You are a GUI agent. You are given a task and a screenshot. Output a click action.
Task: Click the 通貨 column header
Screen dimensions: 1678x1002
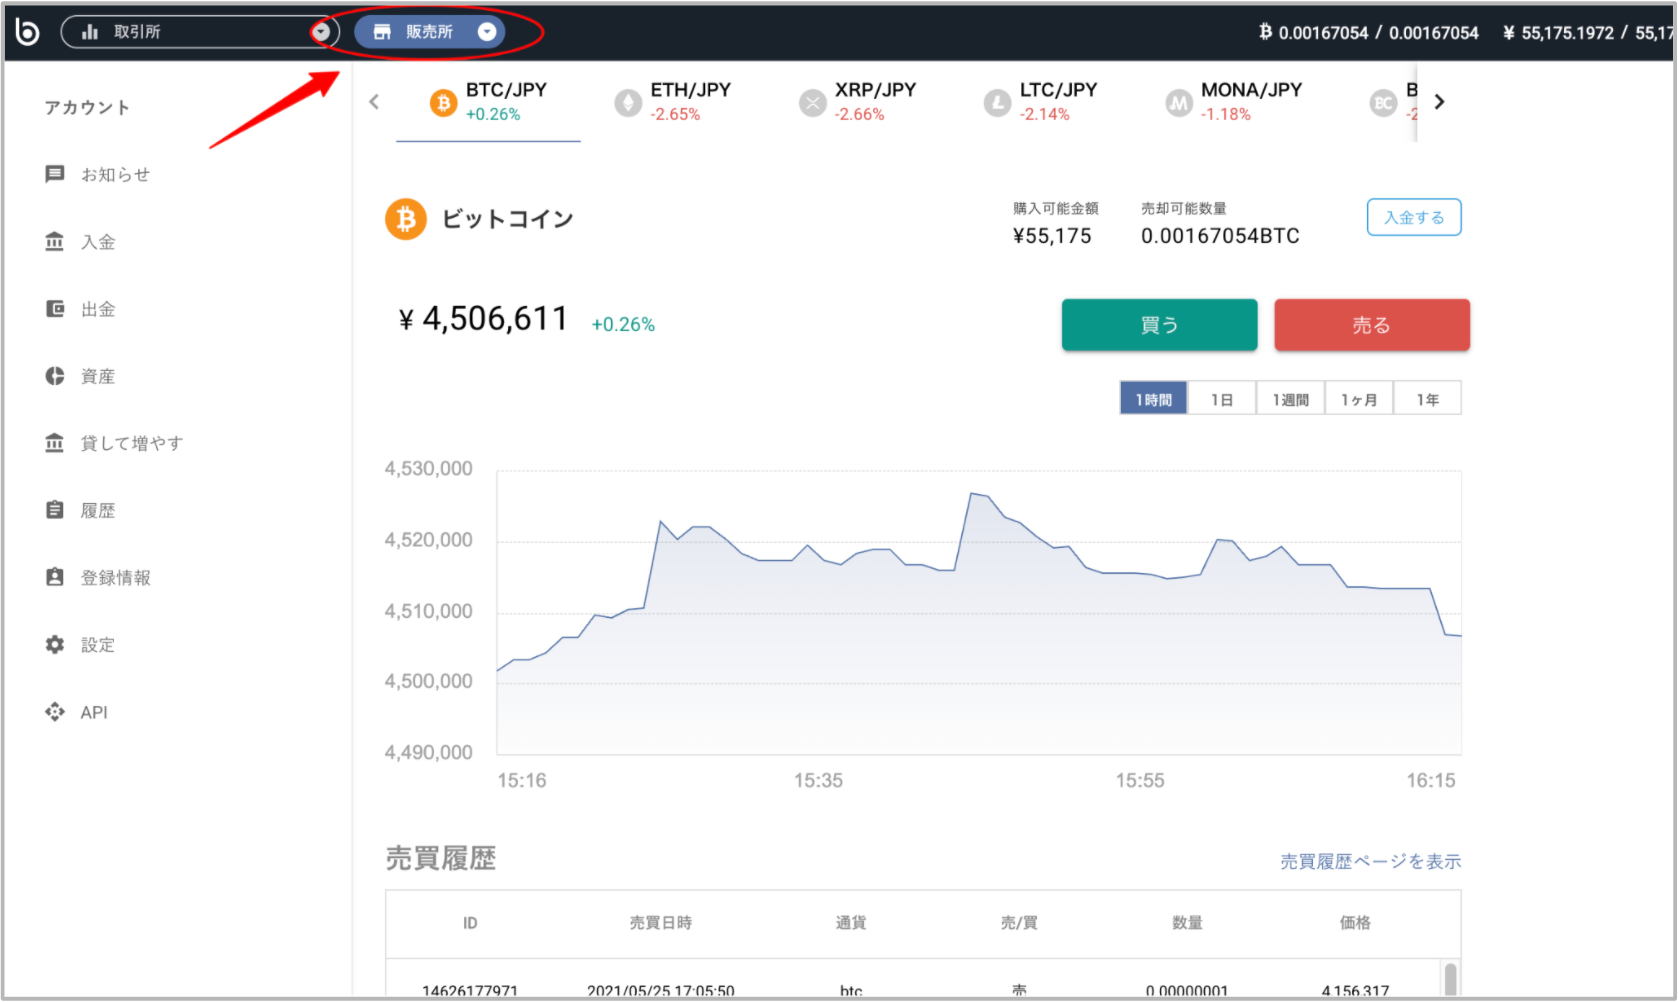click(x=851, y=923)
